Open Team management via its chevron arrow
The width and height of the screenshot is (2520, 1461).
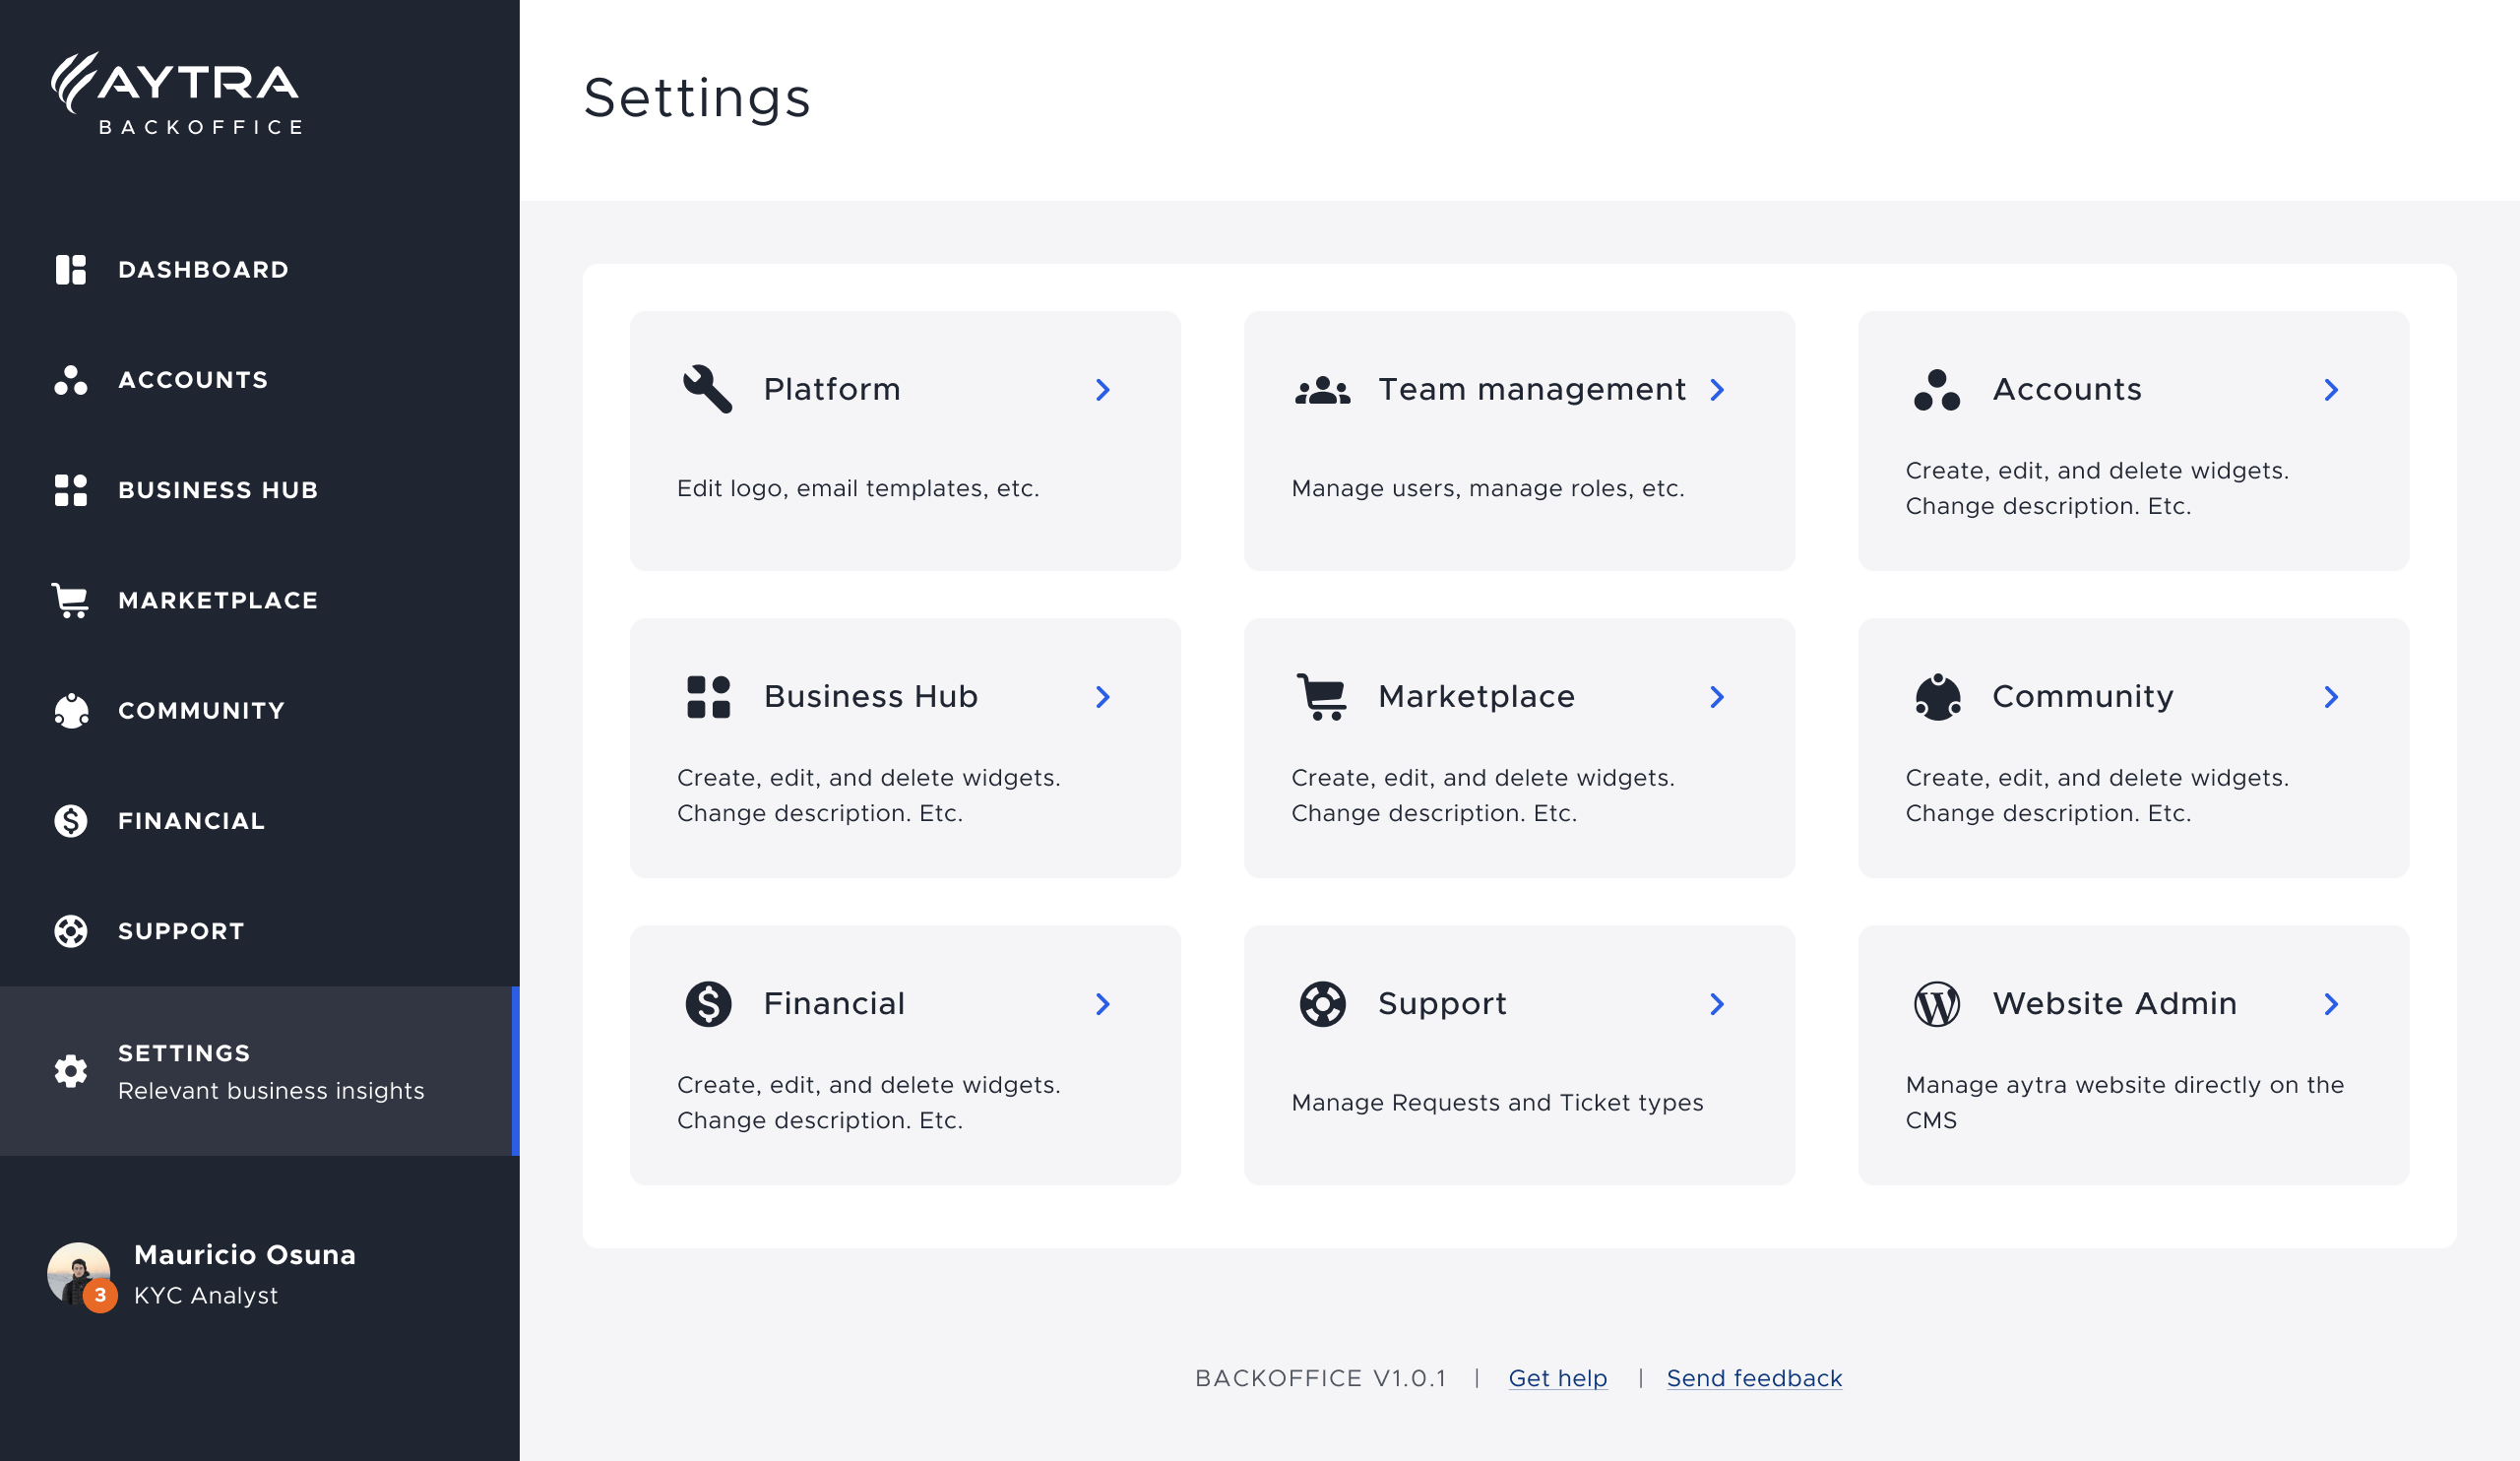point(1717,390)
